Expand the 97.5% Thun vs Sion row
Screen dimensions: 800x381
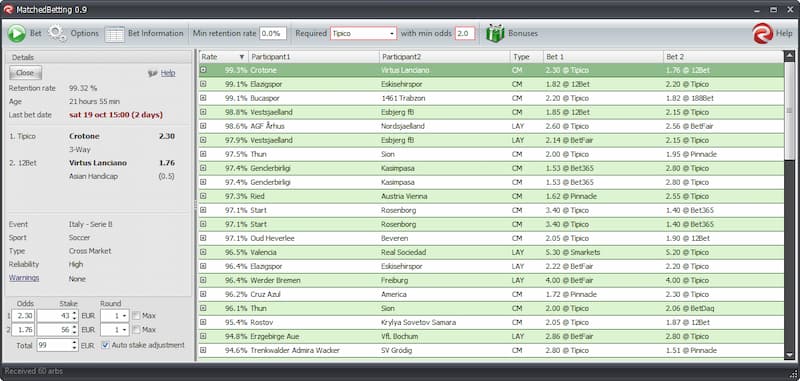coord(203,154)
